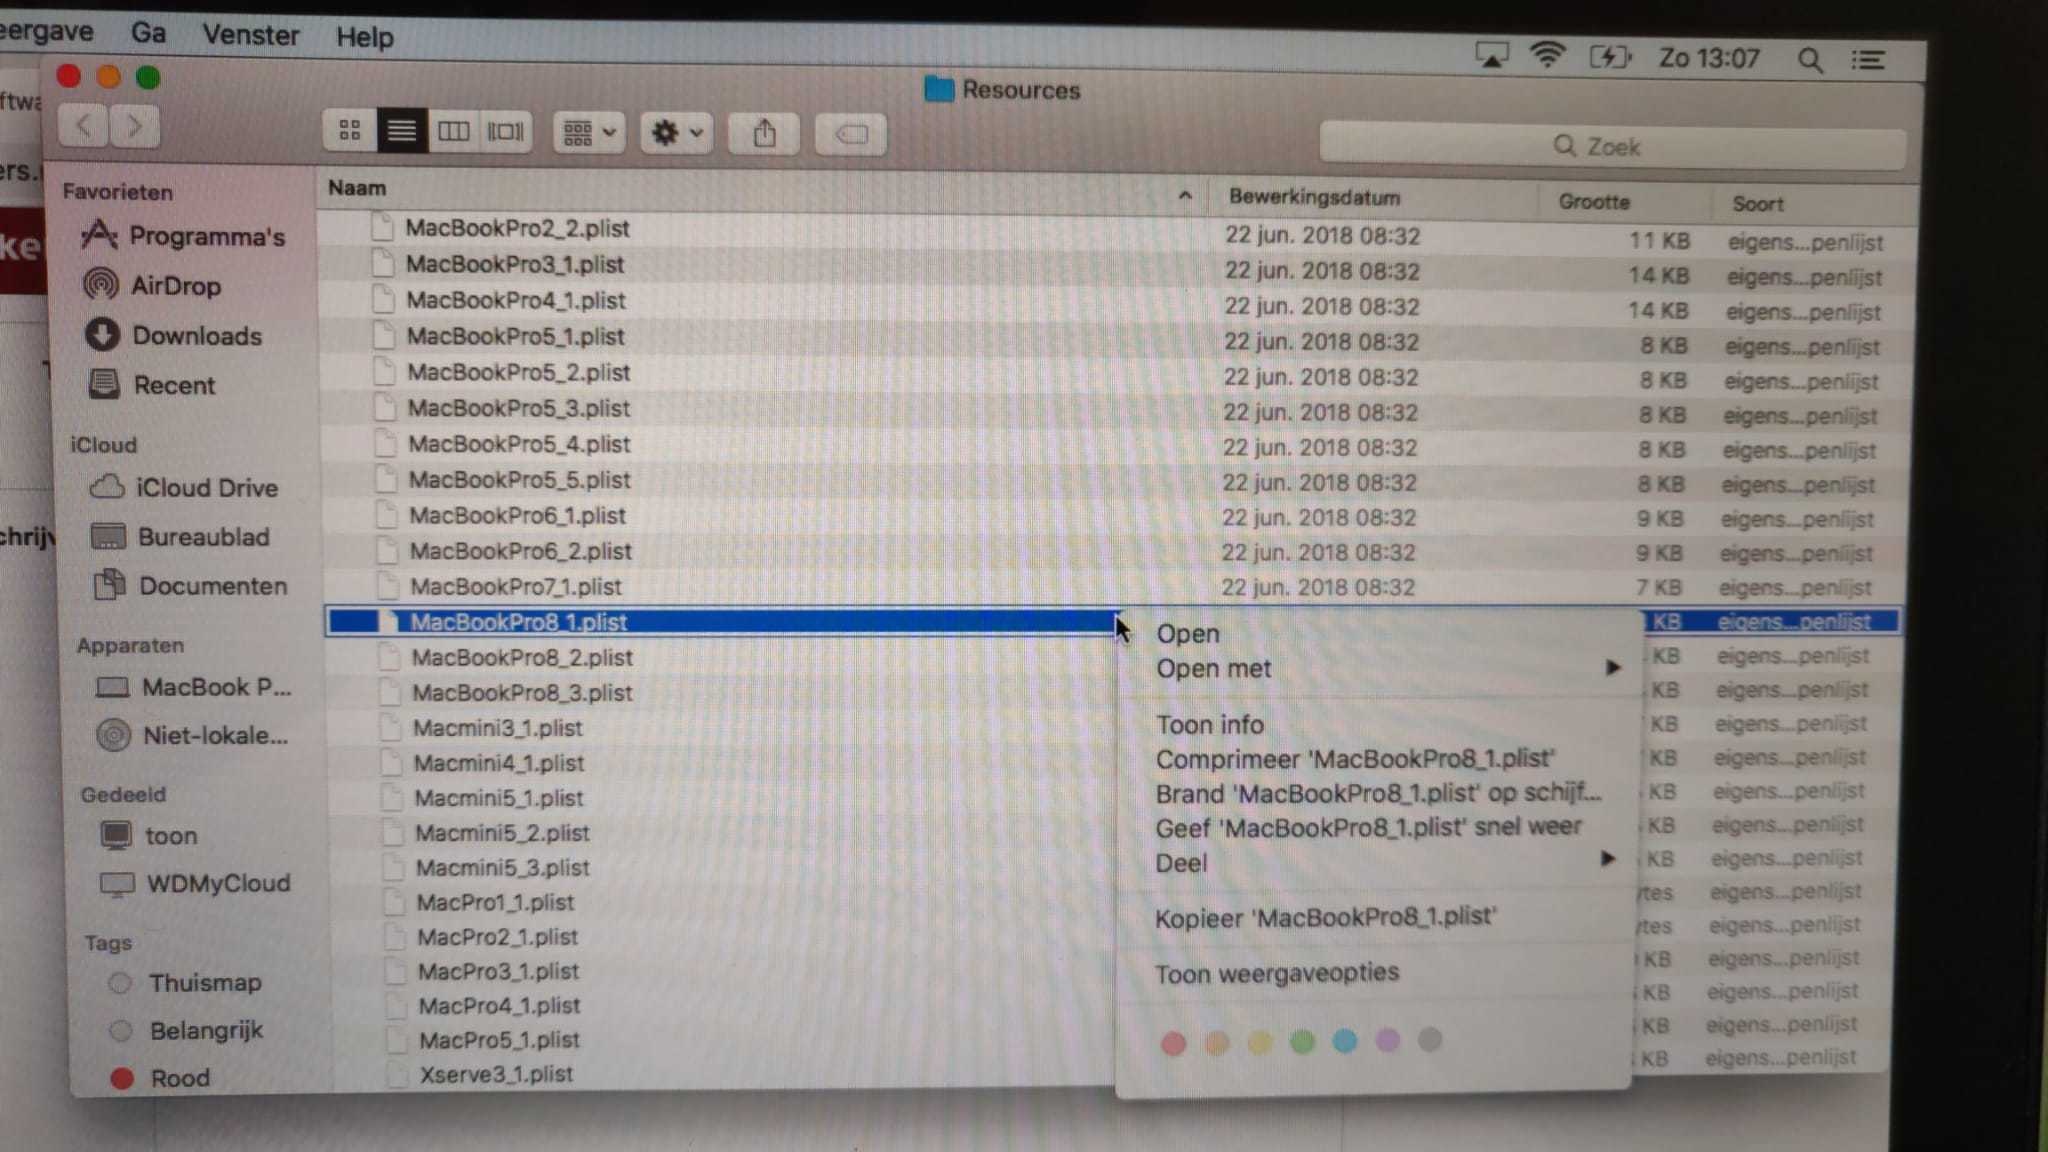Screen dimensions: 2048x1152
Task: Sort by Naam column header
Action: [762, 189]
